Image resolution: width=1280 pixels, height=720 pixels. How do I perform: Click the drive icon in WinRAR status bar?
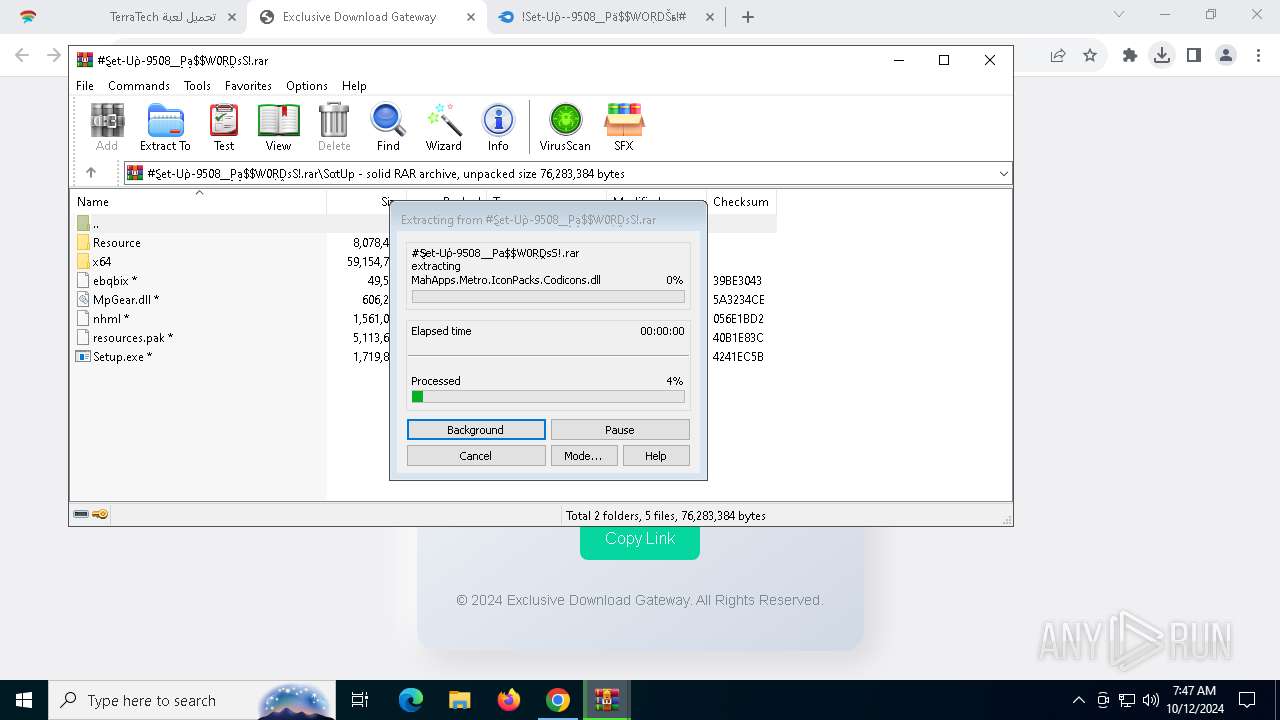[x=81, y=515]
